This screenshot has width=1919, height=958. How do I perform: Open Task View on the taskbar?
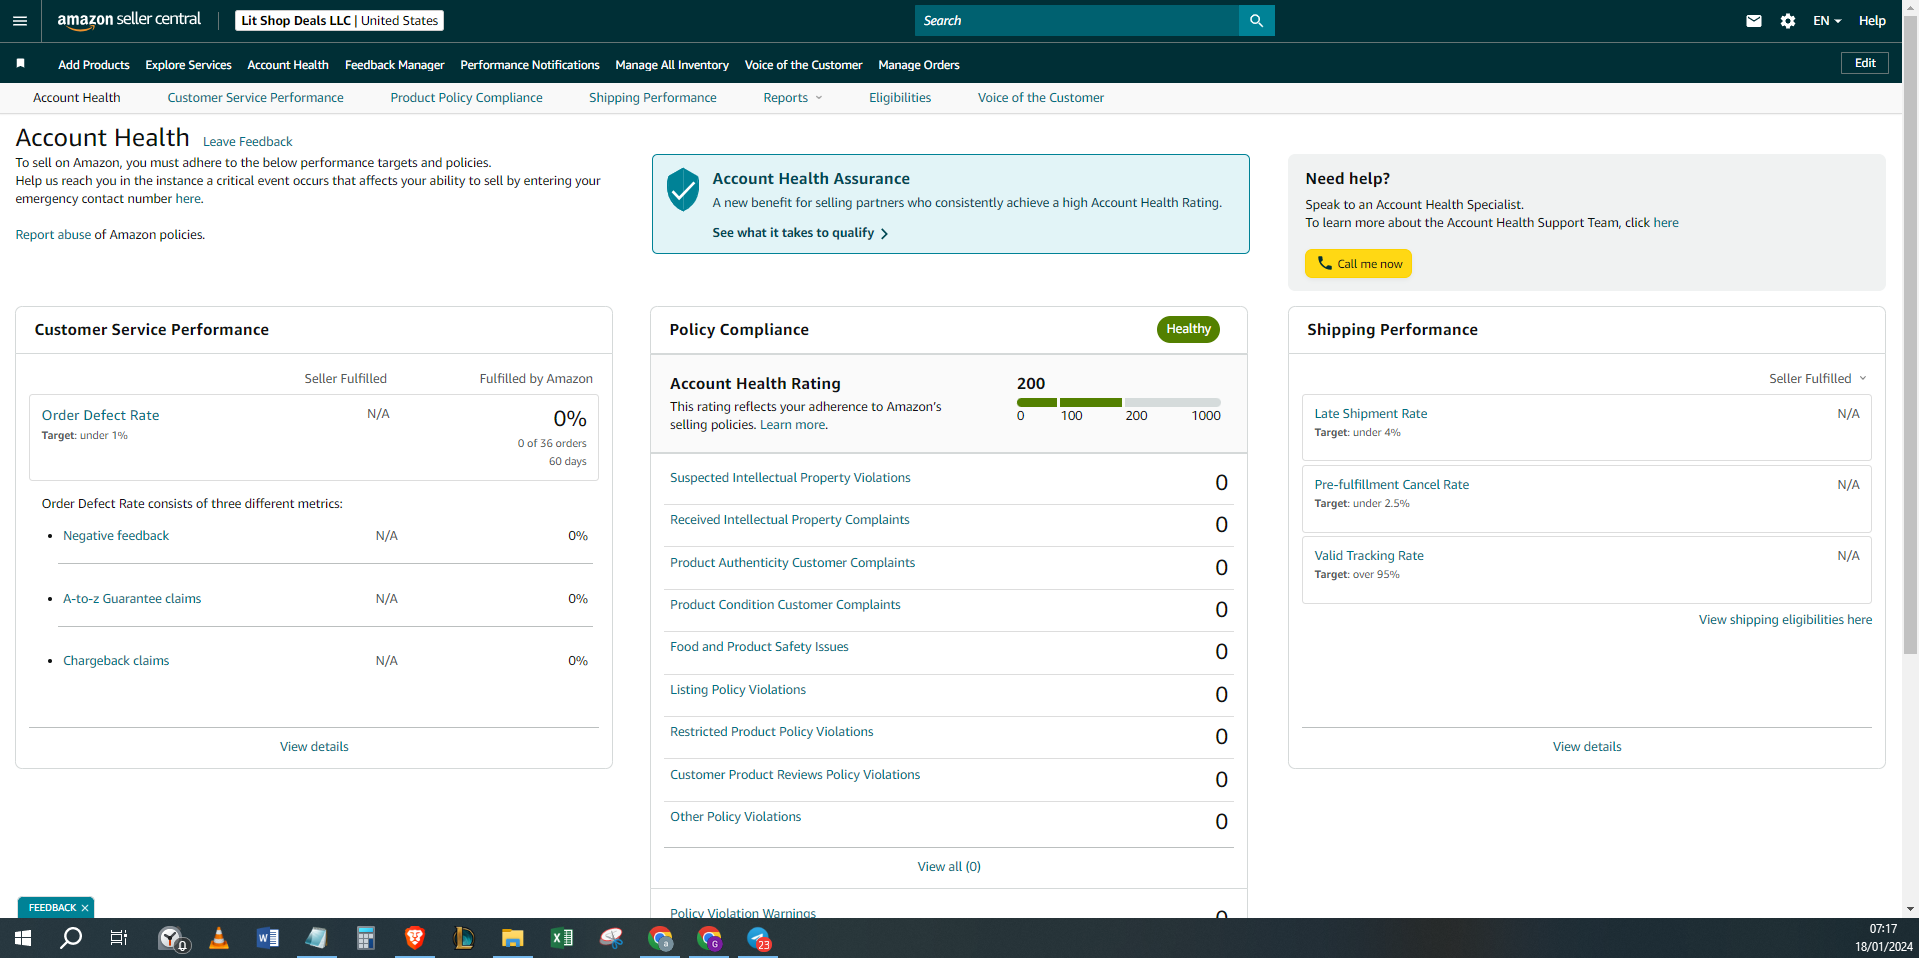[x=119, y=938]
